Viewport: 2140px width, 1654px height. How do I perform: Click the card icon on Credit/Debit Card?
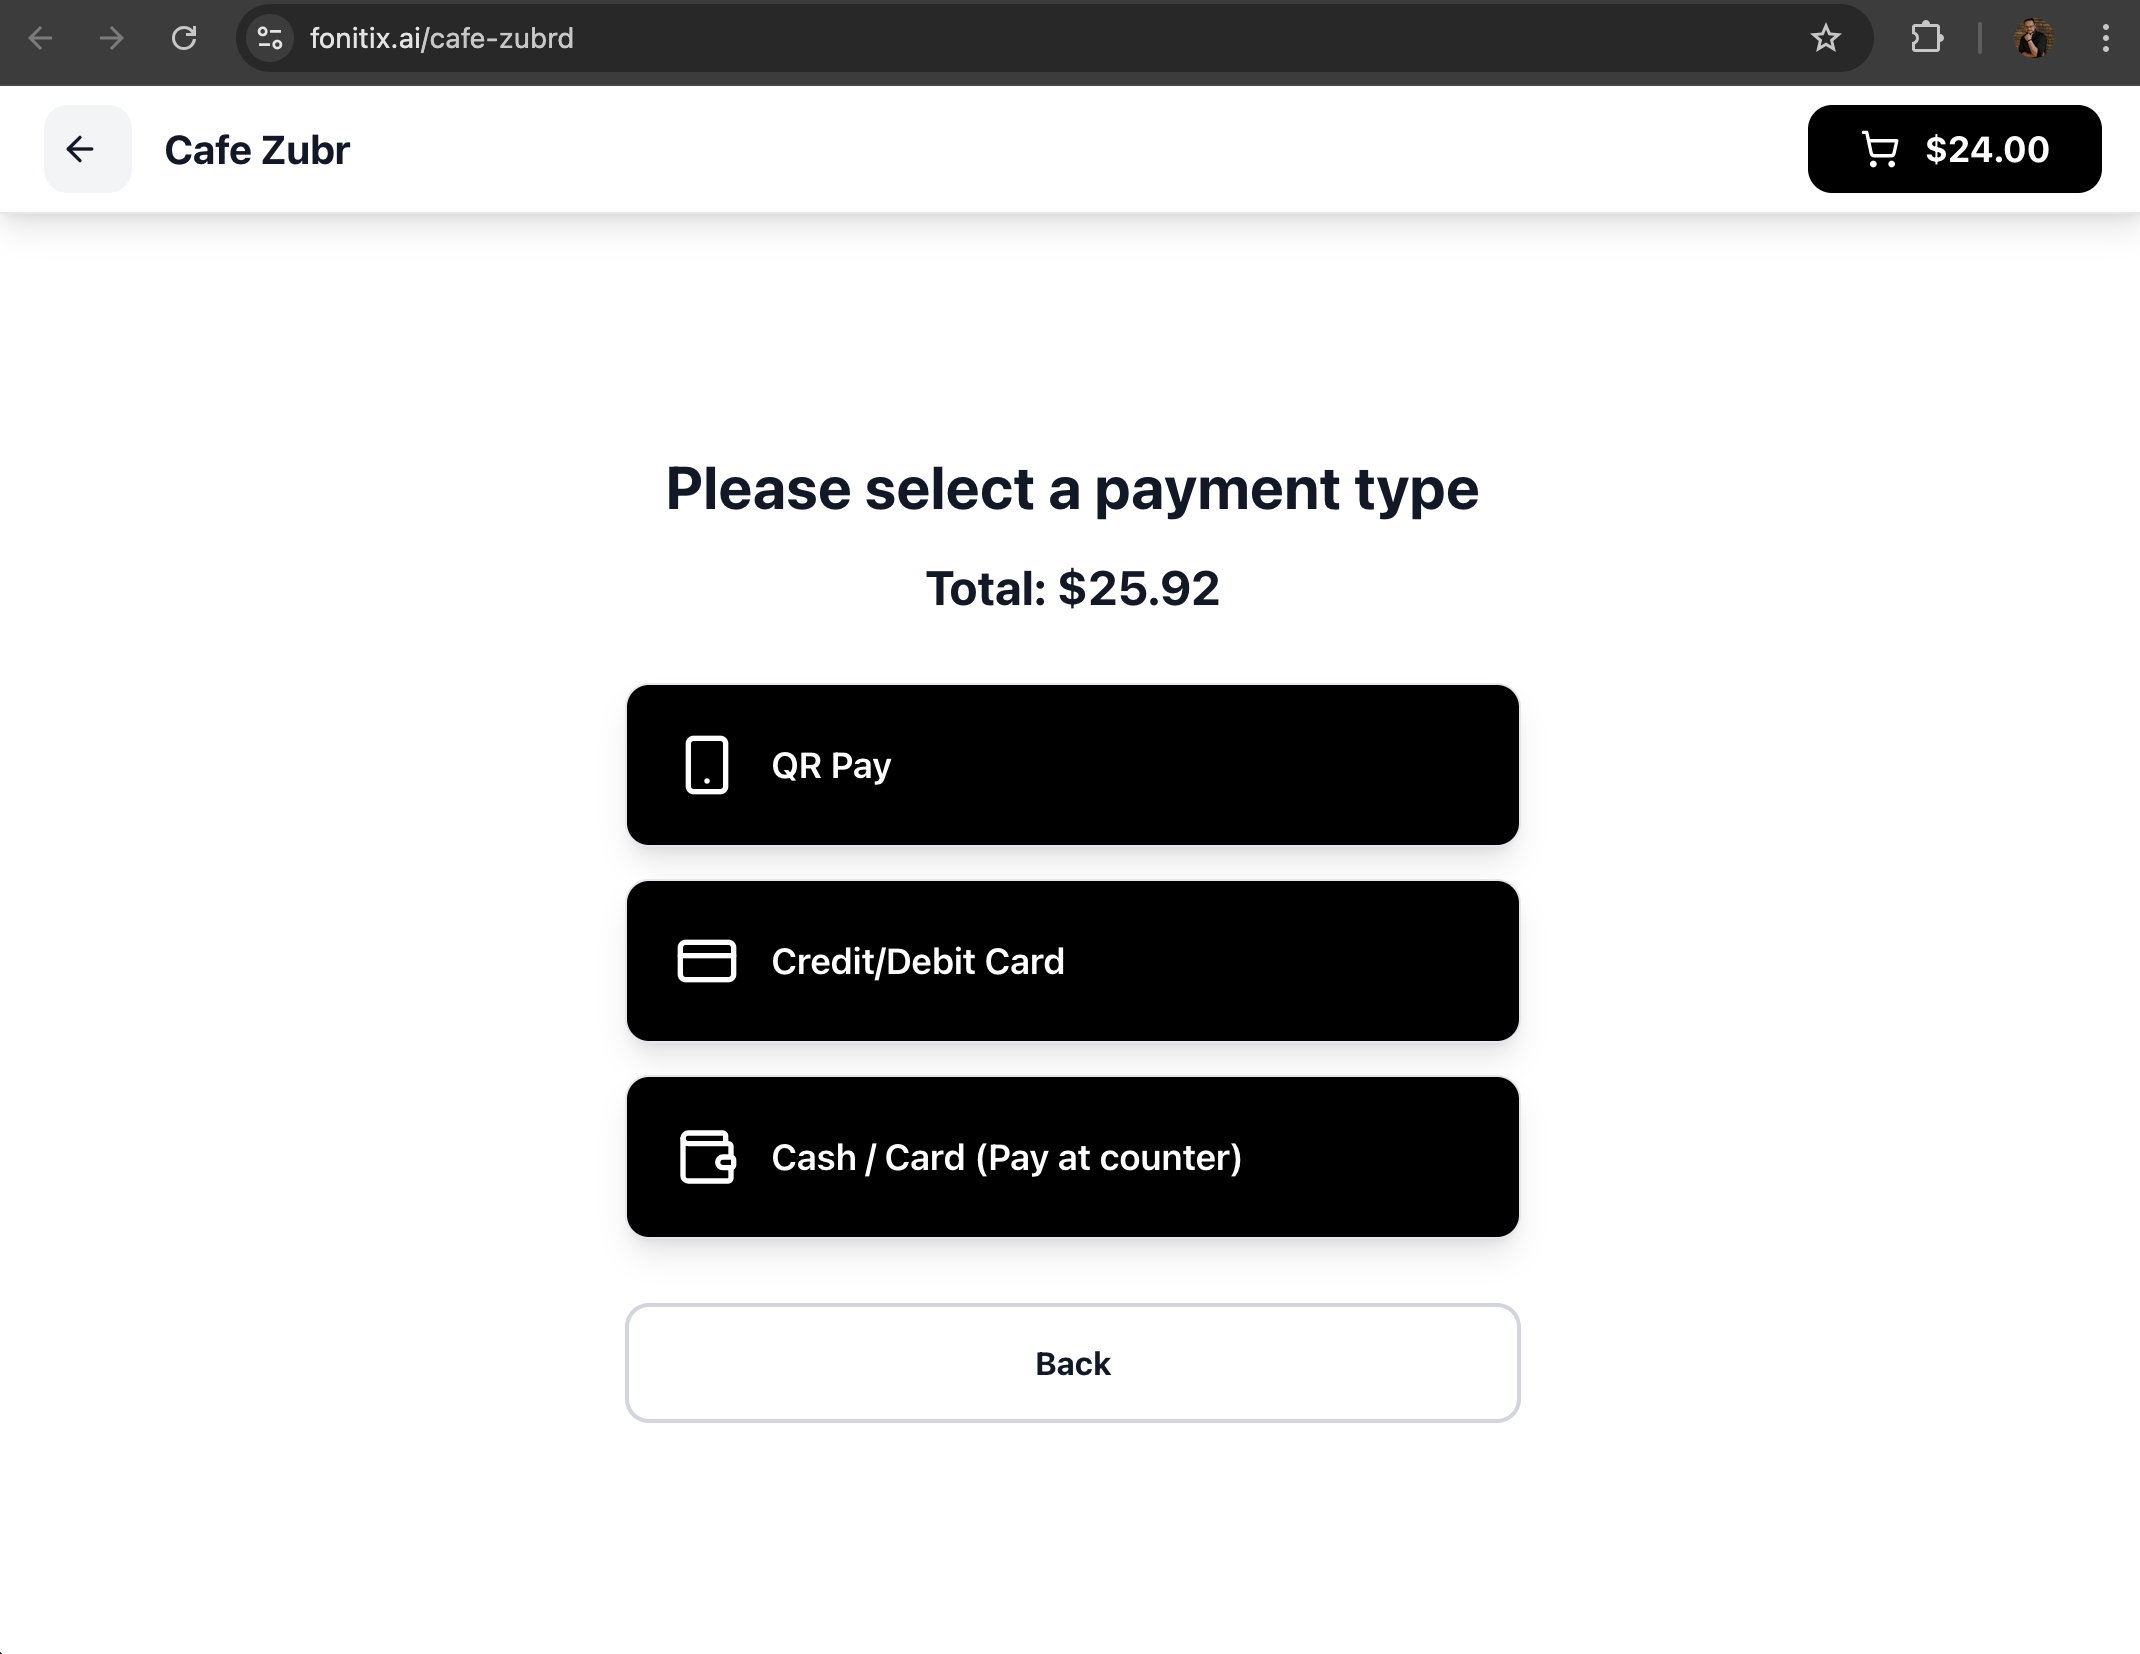[706, 961]
